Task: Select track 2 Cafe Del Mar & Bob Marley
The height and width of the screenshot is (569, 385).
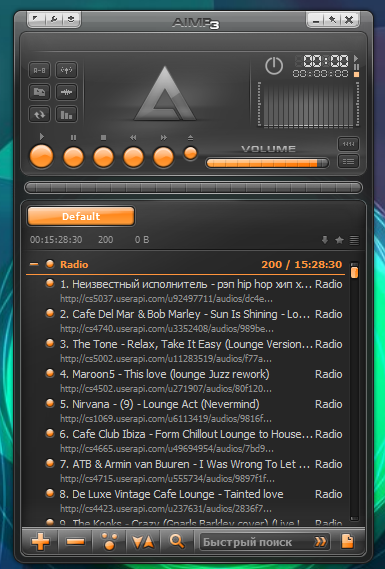Action: pyautogui.click(x=186, y=321)
